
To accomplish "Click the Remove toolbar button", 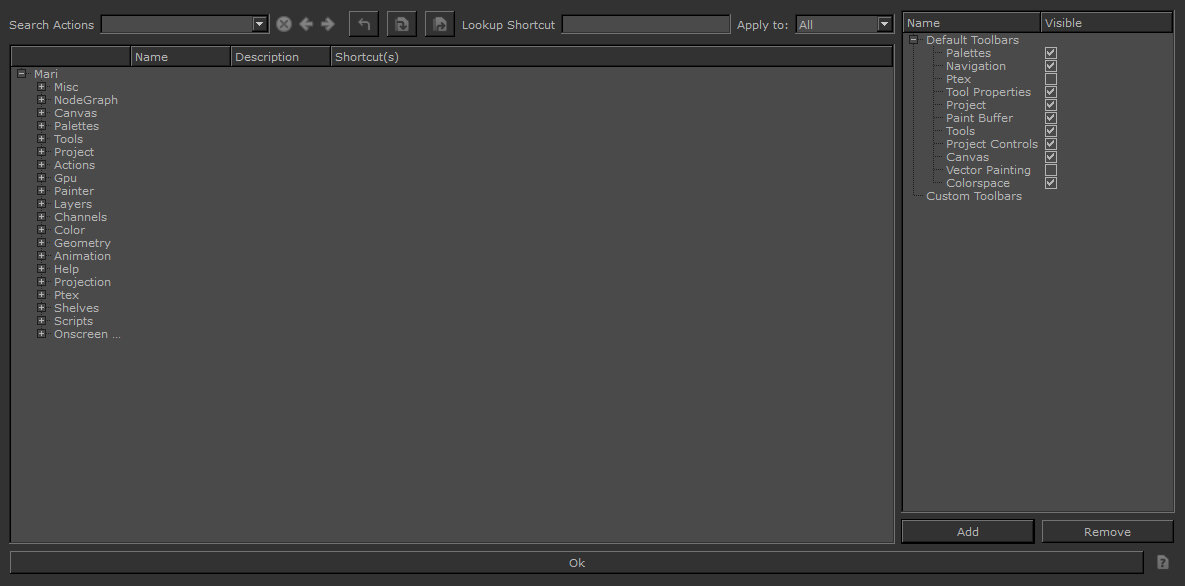I will [x=1107, y=531].
